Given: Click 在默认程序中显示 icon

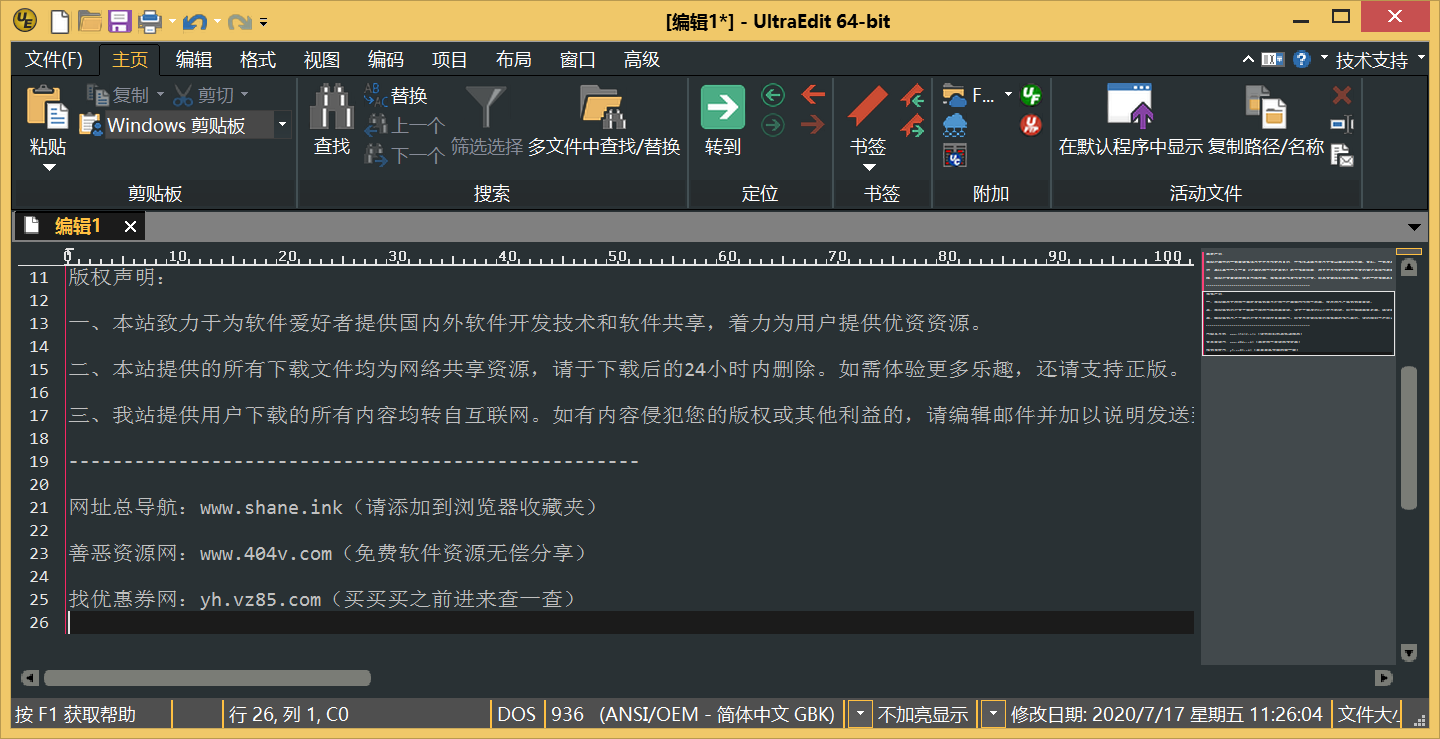Looking at the screenshot, I should point(1131,106).
